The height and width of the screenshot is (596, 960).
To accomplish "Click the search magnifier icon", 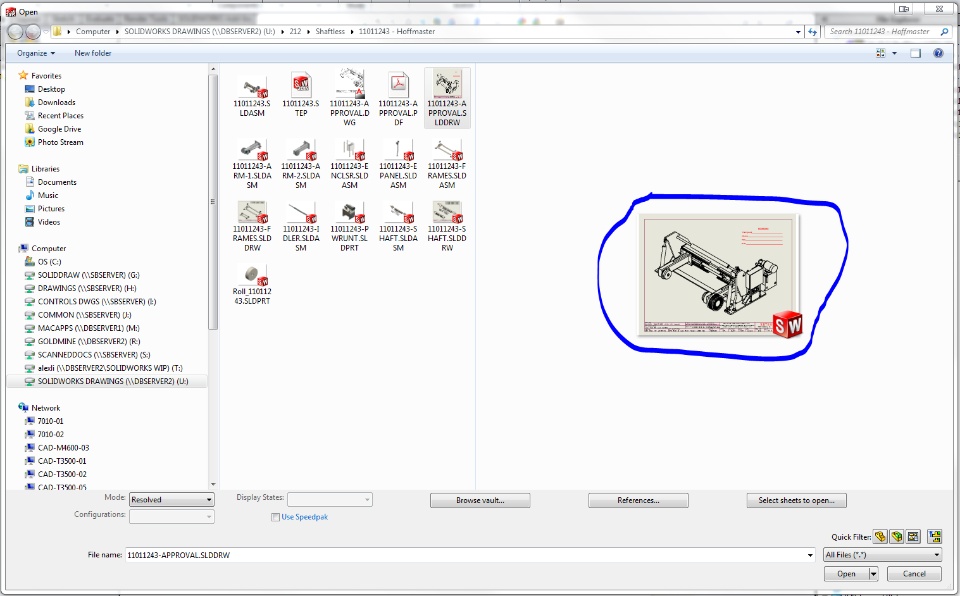I will [944, 31].
